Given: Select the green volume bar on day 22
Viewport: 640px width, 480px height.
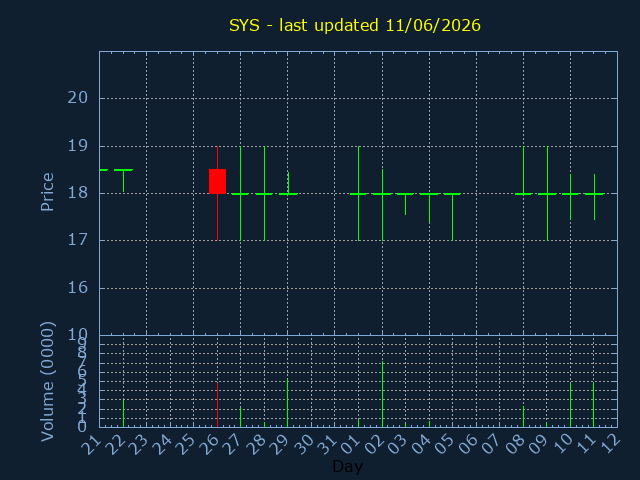Looking at the screenshot, I should point(123,413).
